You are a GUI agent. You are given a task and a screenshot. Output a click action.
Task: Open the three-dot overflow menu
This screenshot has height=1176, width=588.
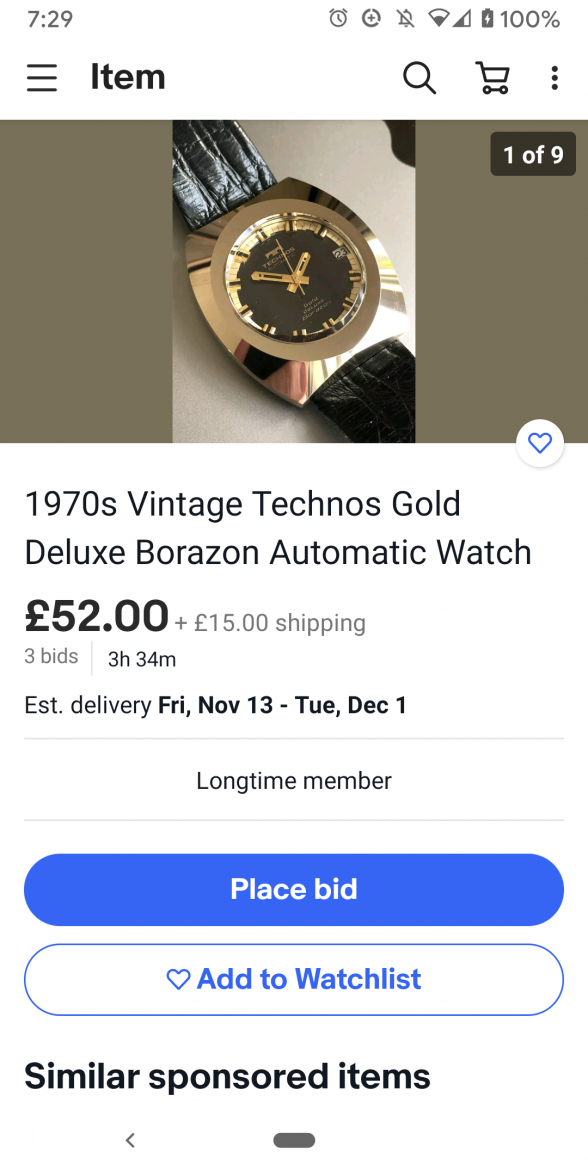click(554, 77)
